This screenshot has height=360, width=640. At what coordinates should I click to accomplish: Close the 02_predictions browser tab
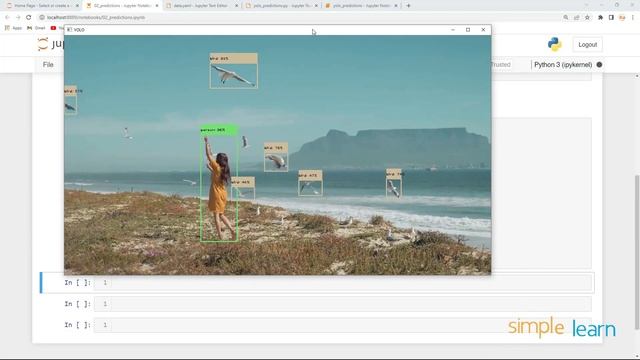click(157, 6)
